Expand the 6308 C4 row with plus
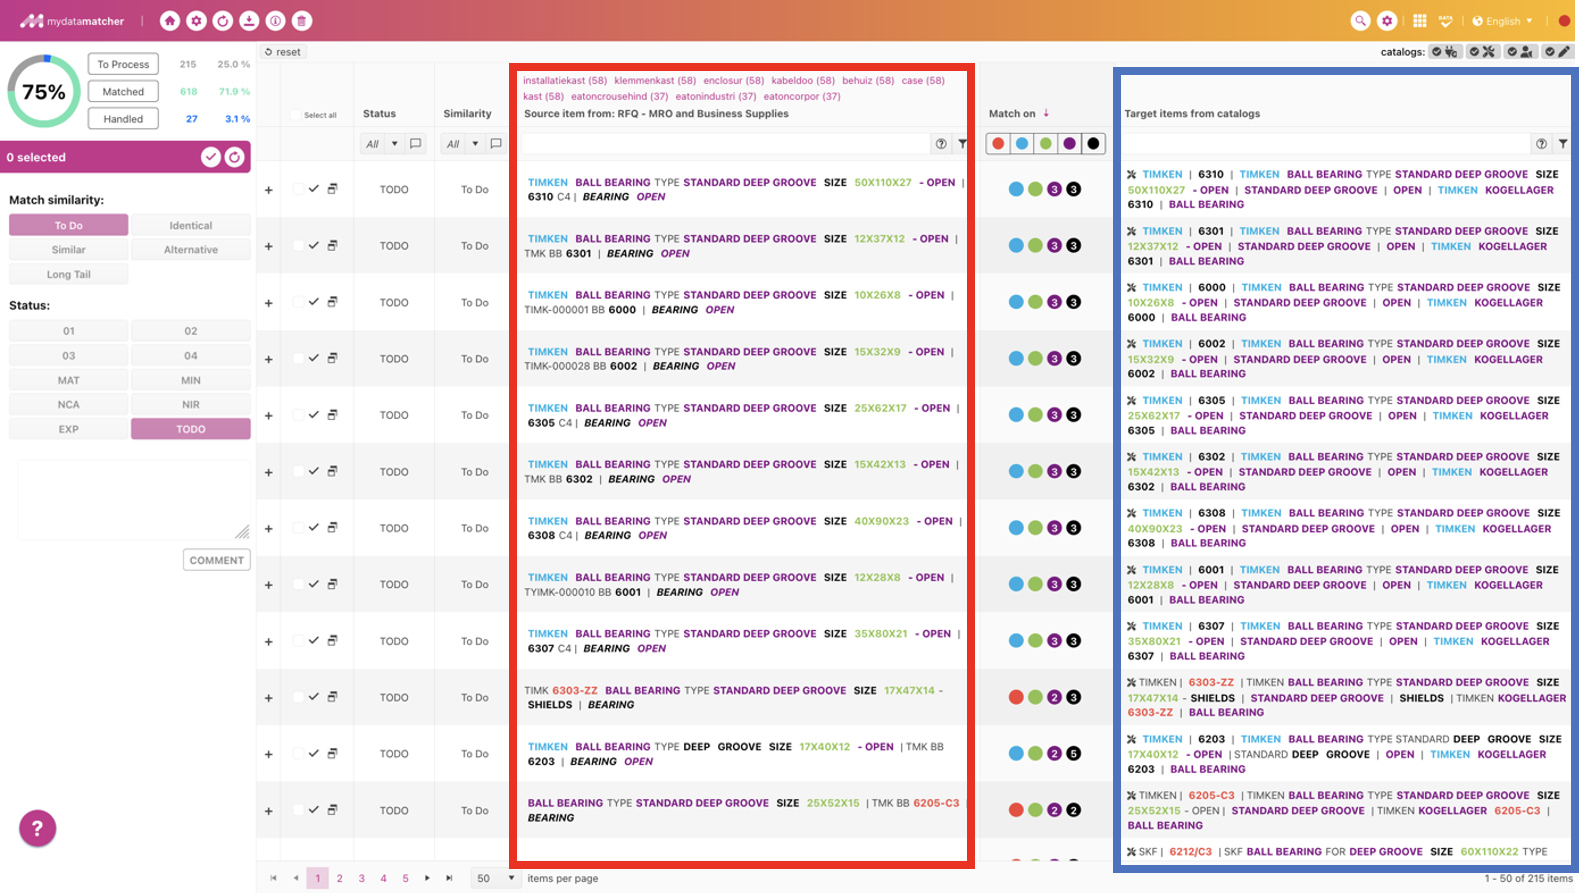 click(268, 529)
